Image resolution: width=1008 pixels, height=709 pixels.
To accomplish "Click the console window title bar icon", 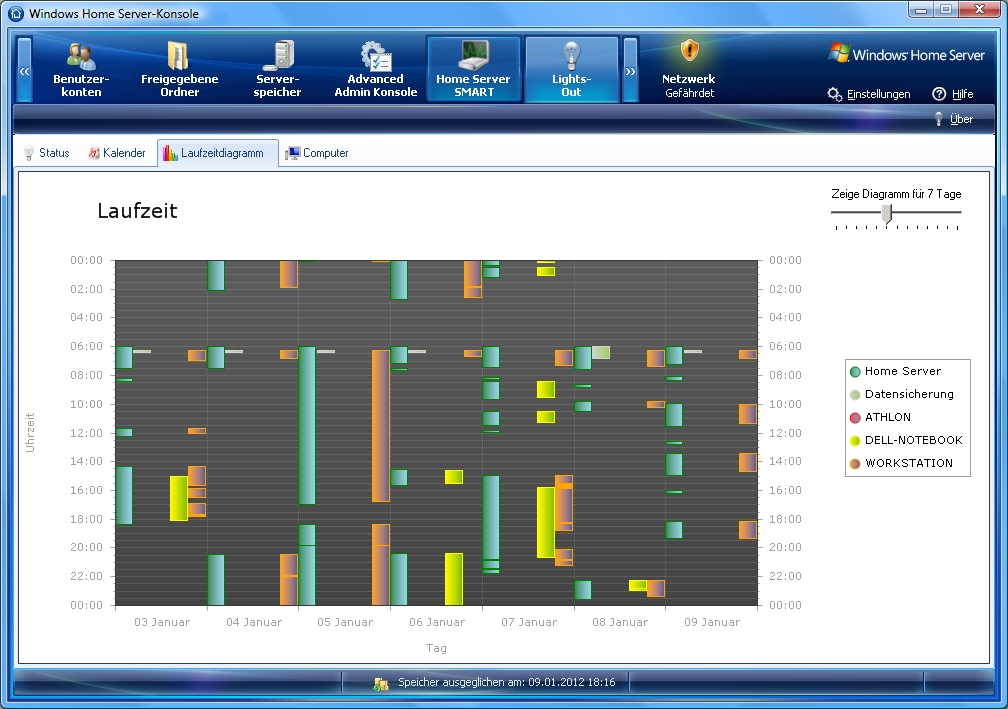I will coord(15,13).
